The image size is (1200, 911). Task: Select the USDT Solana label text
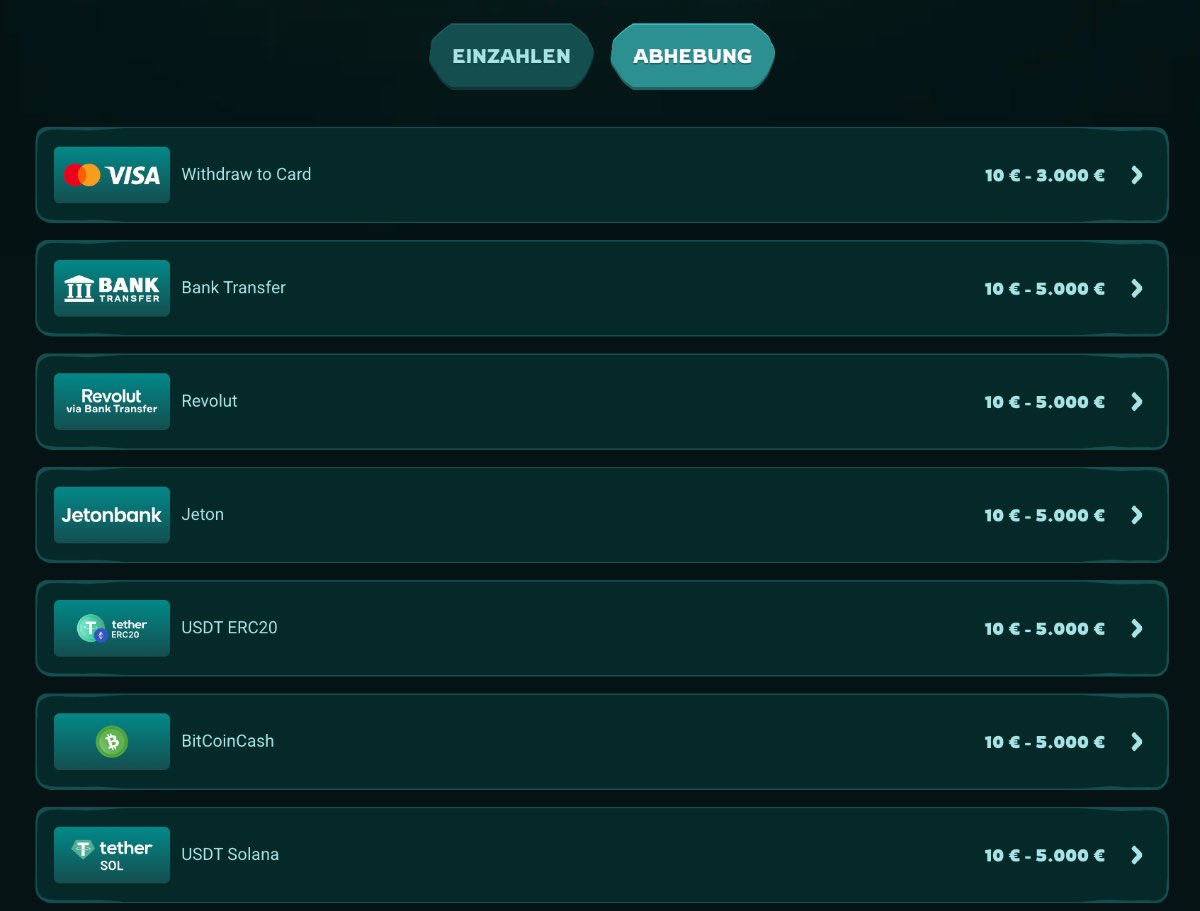pos(230,854)
